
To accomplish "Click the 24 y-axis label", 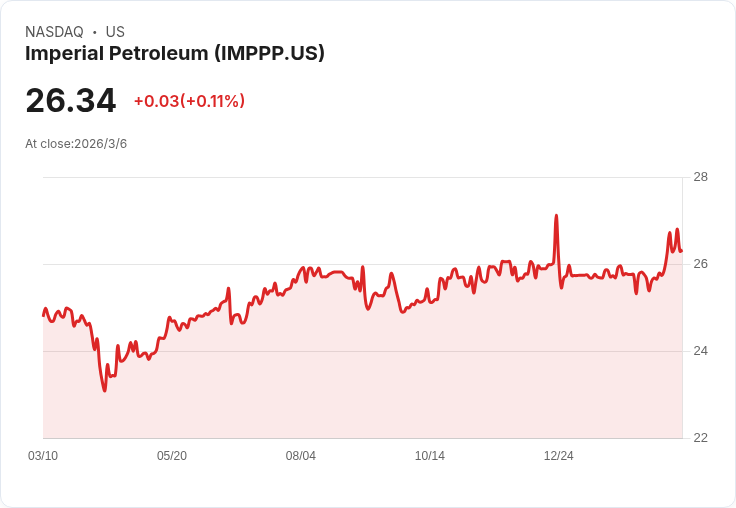I will (x=700, y=351).
